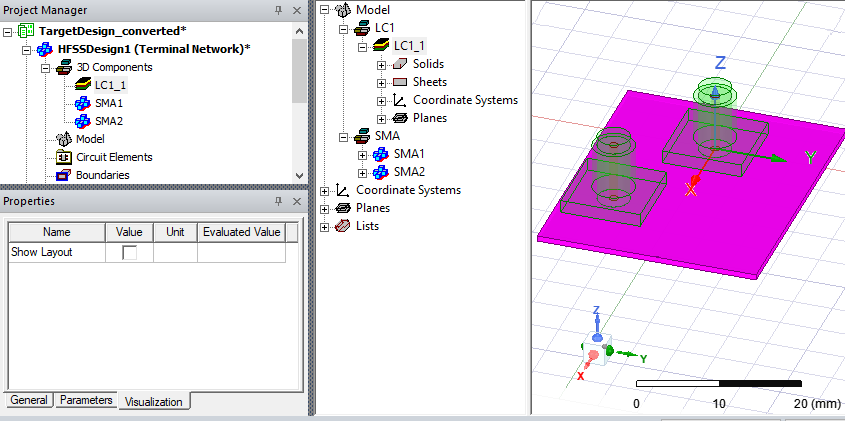Collapse the TargetDesign_converted project node
847x421 pixels.
point(7,31)
